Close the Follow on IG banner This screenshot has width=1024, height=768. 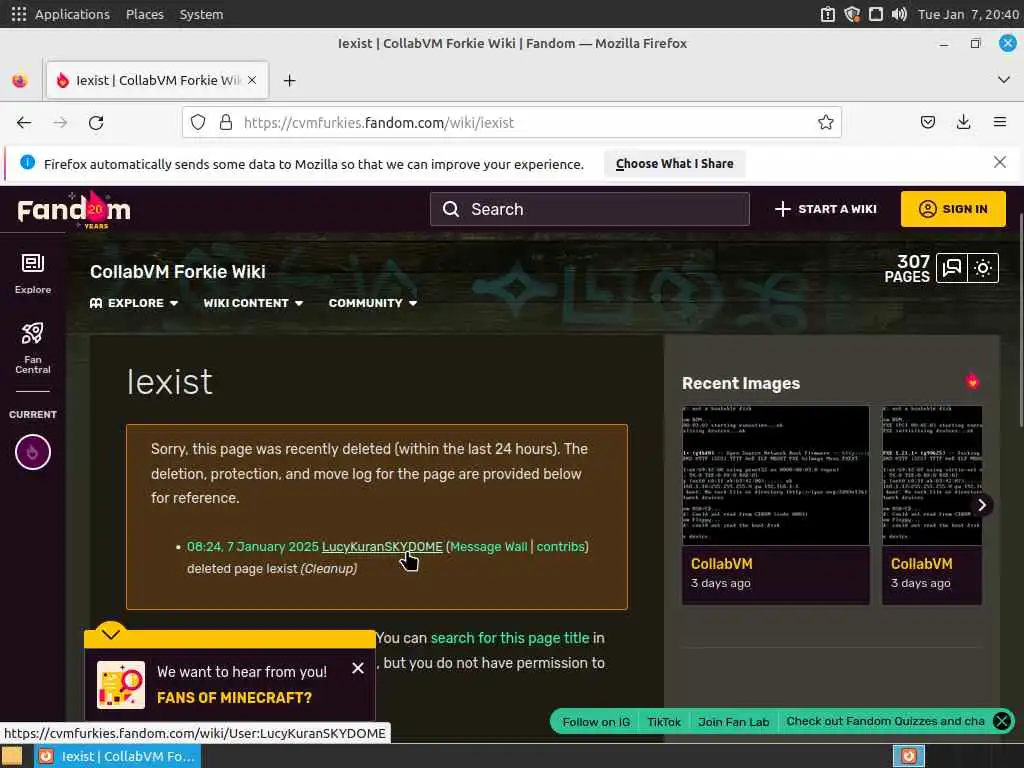click(x=1002, y=721)
